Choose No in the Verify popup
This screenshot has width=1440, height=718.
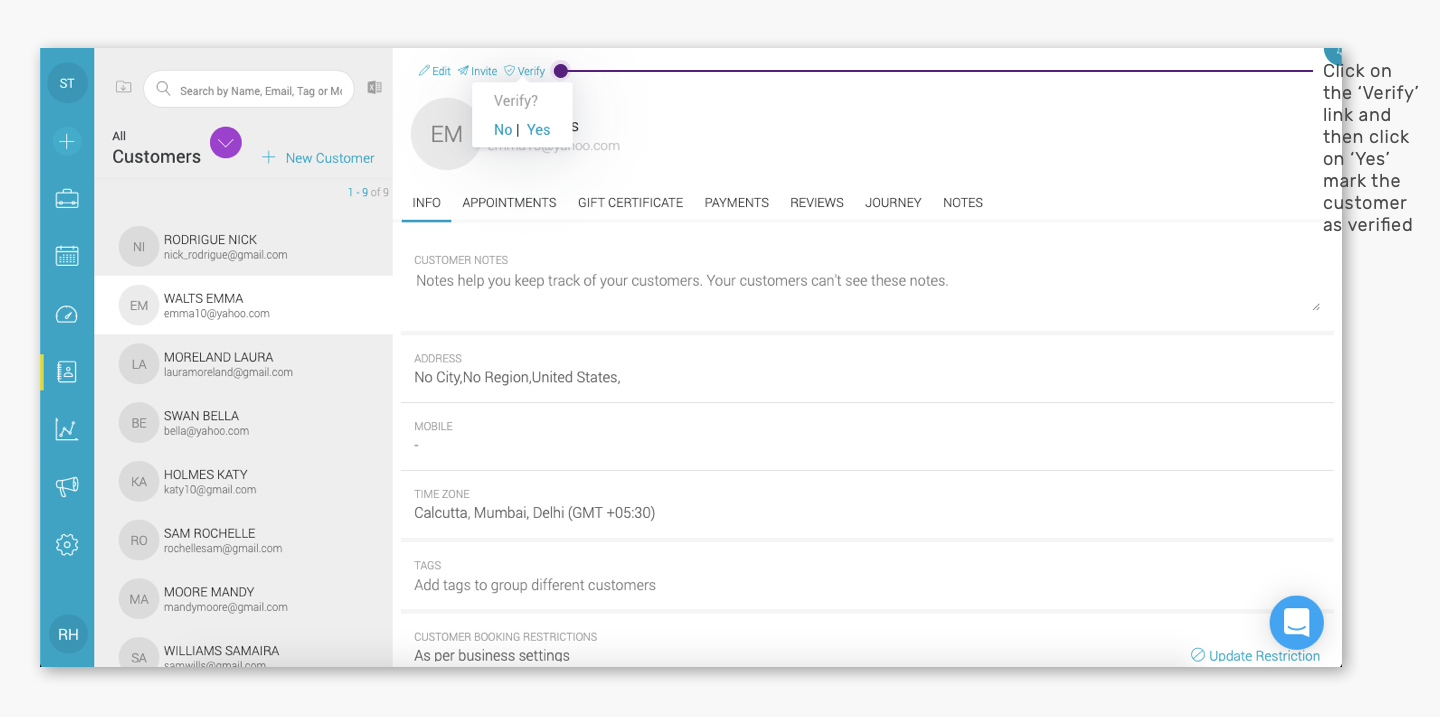point(503,130)
